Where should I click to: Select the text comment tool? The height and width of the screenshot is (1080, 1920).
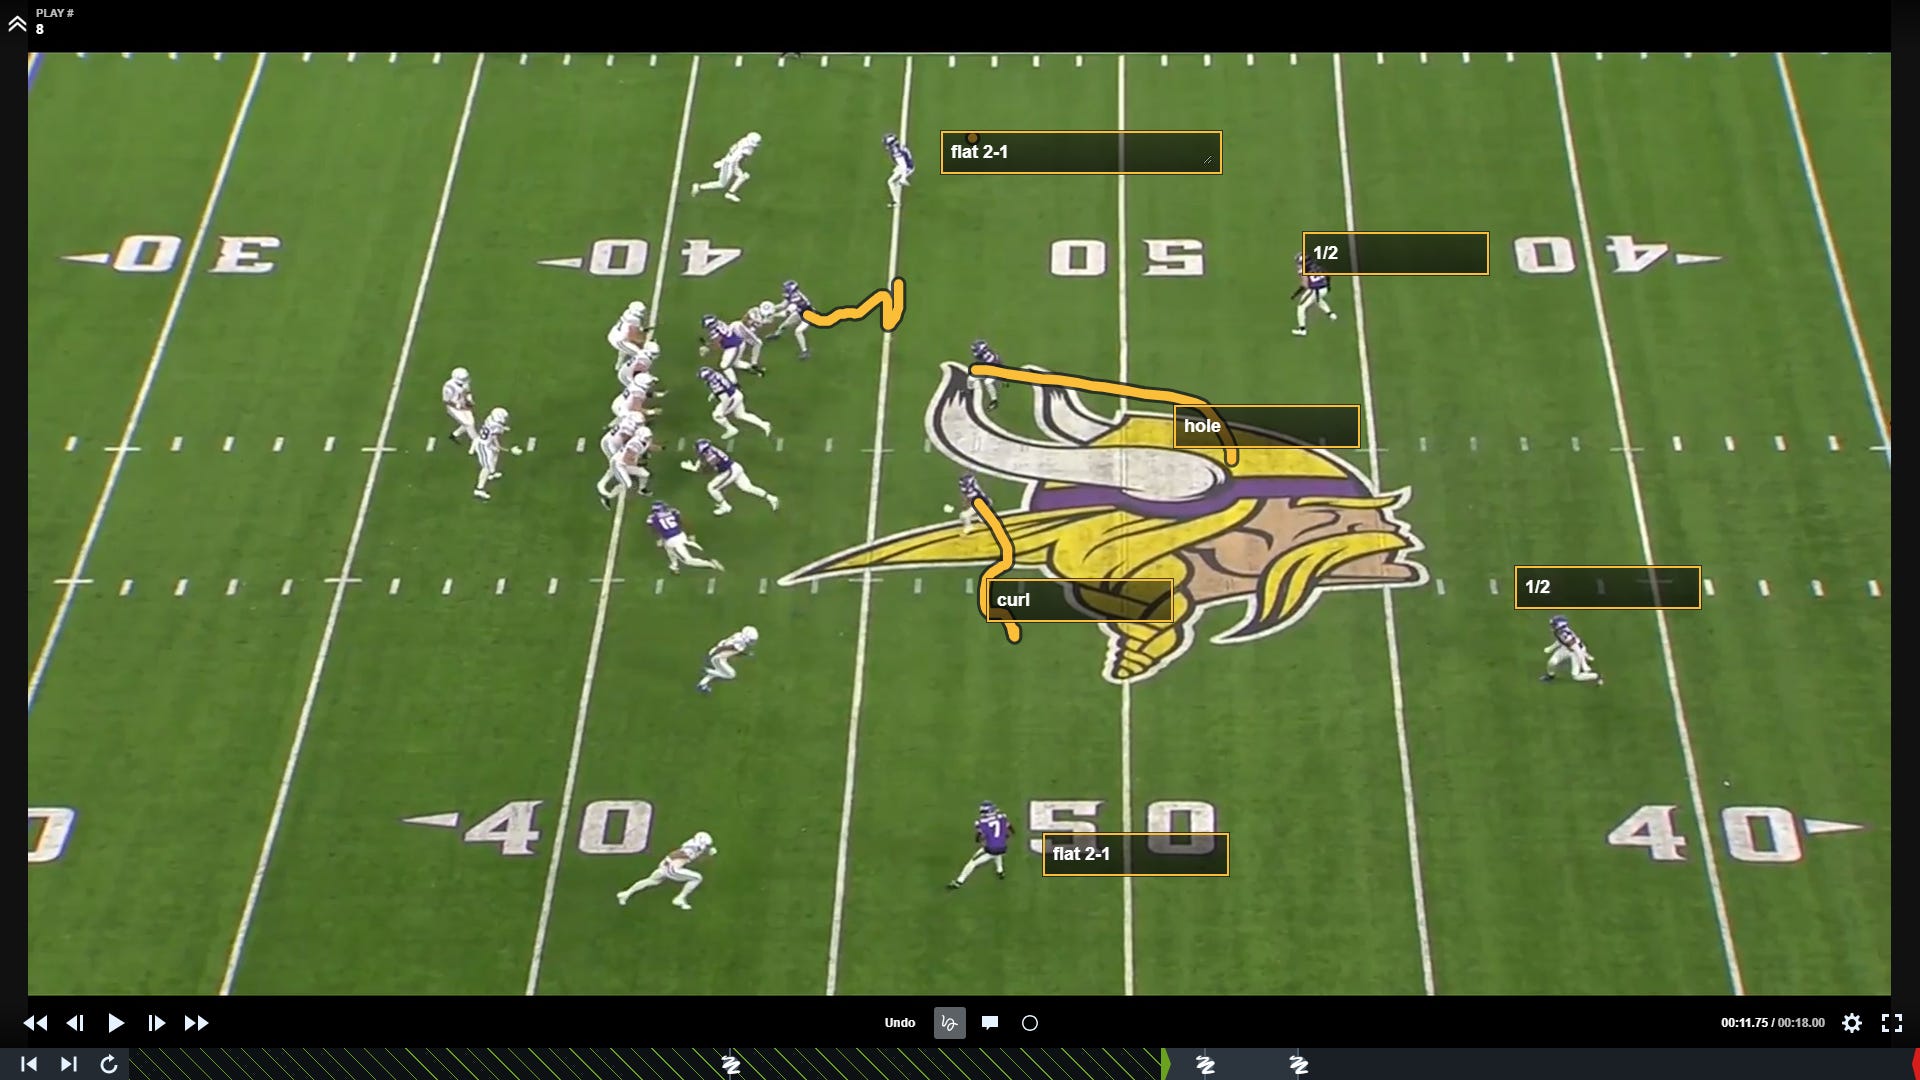pos(990,1023)
